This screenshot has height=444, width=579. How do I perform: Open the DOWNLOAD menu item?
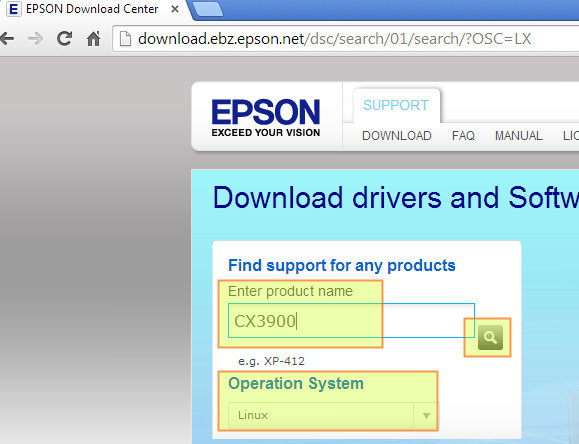[397, 136]
